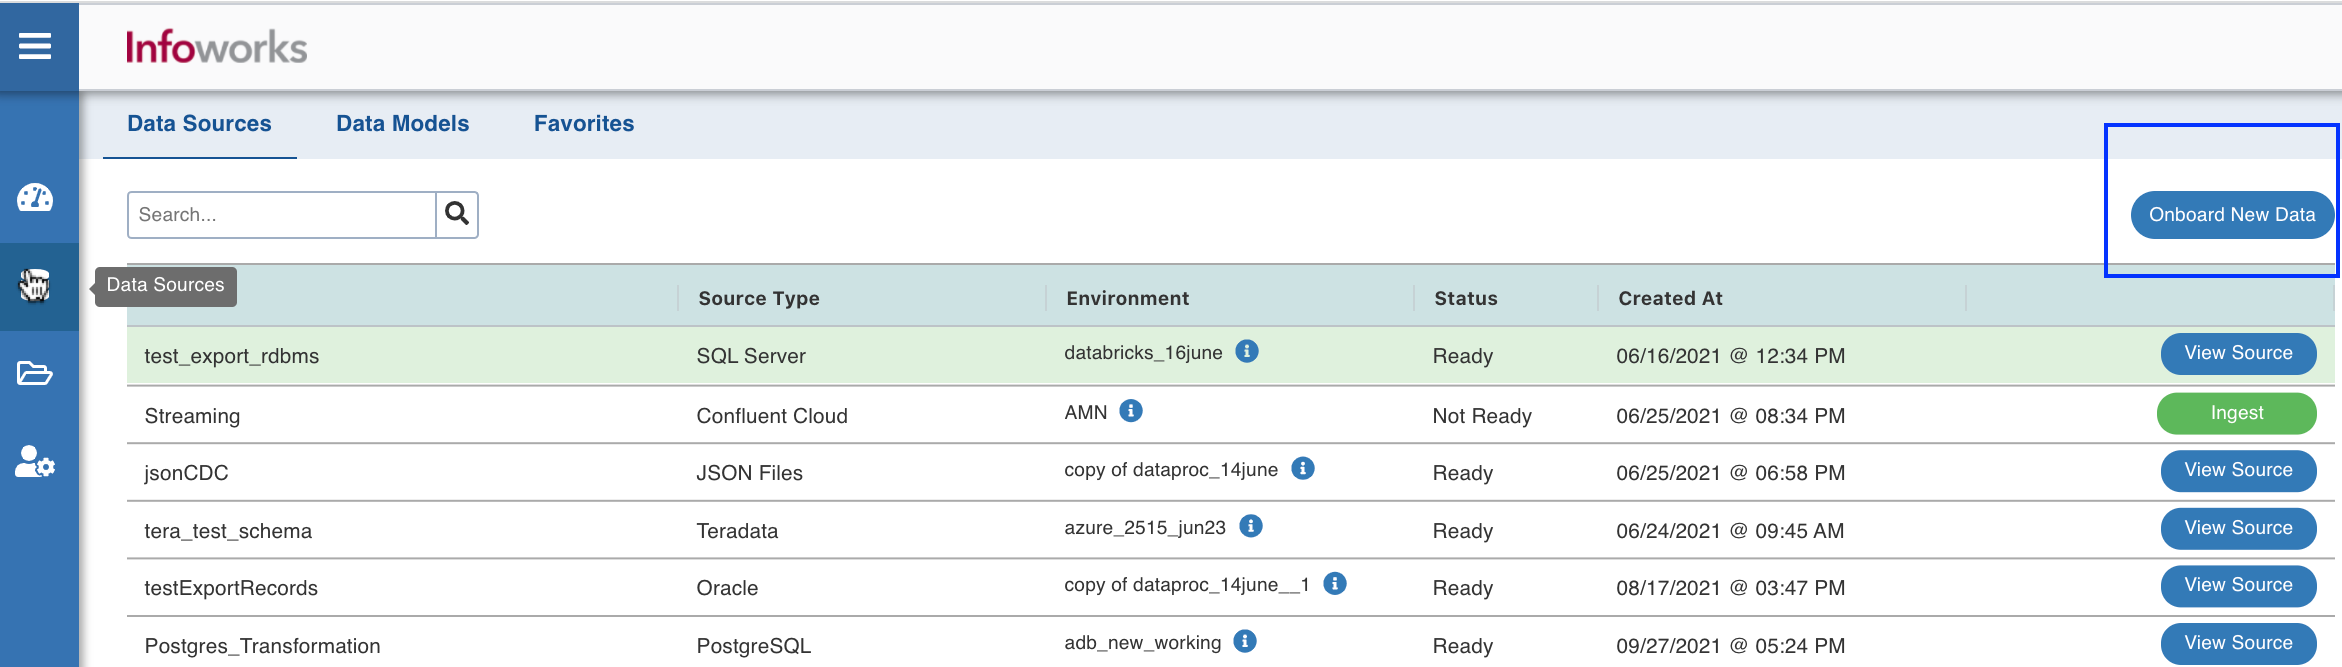The image size is (2342, 667).
Task: Select the test_export_rdbms source name
Action: click(231, 356)
